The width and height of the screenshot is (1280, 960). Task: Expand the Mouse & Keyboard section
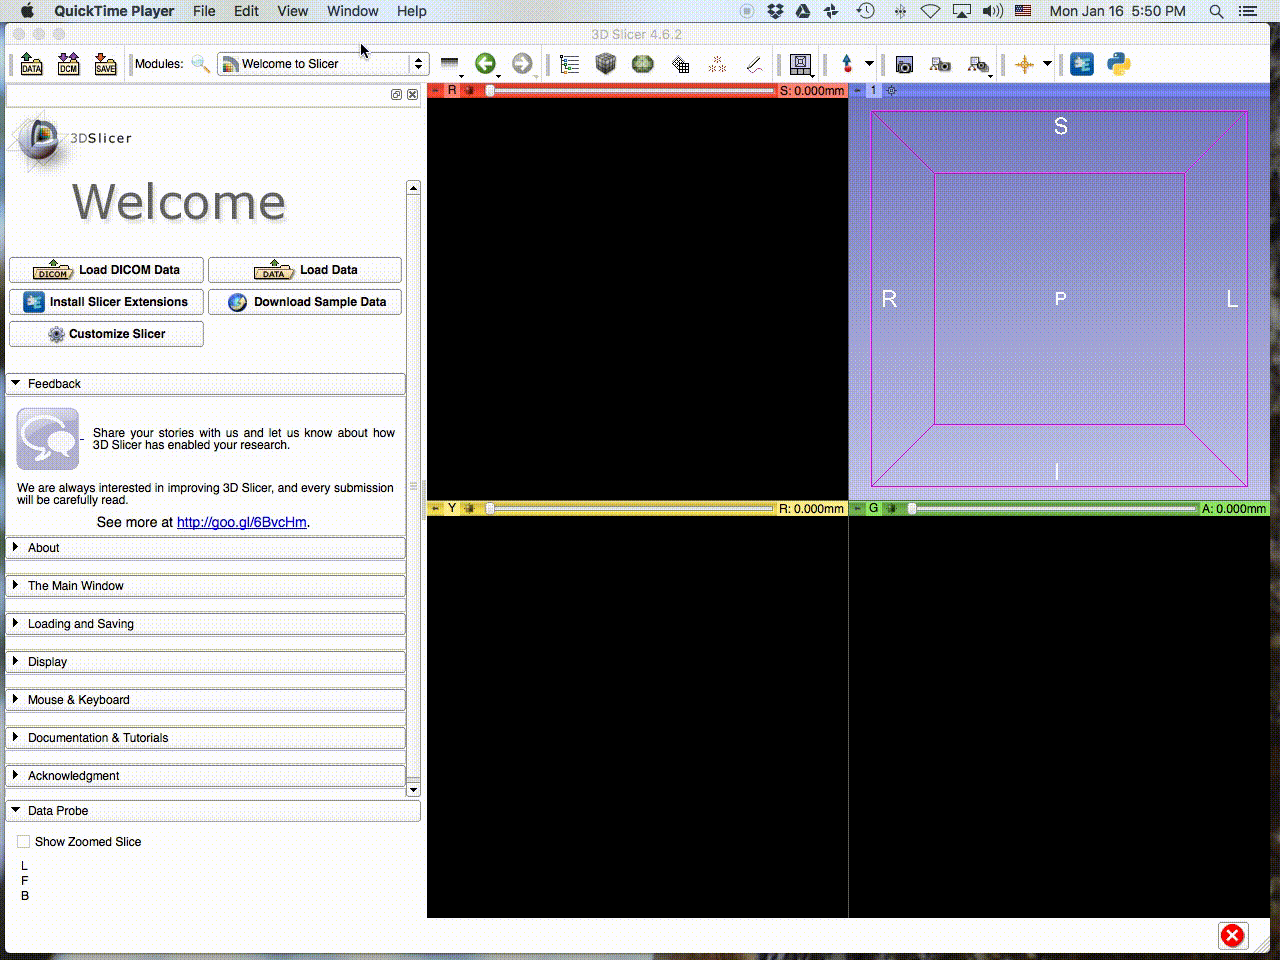point(206,700)
